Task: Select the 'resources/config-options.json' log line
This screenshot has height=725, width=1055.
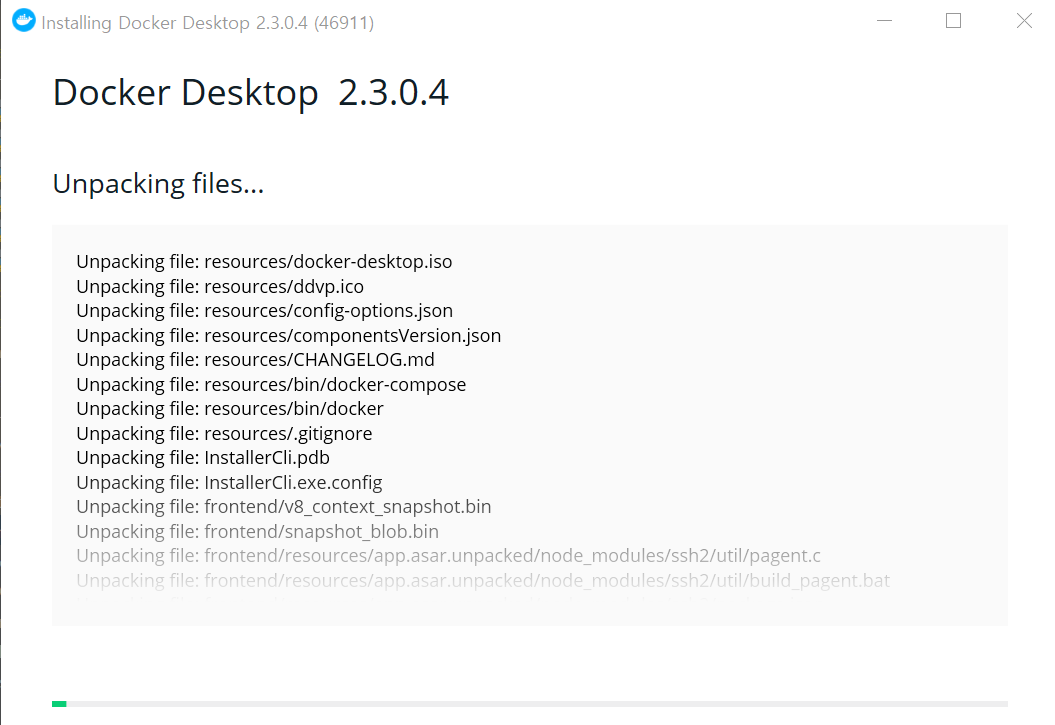Action: [x=264, y=311]
